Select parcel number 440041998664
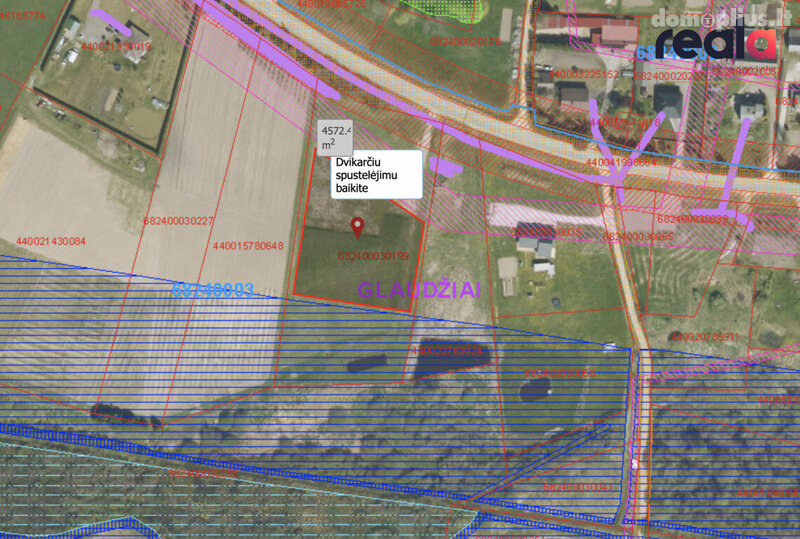 point(621,162)
